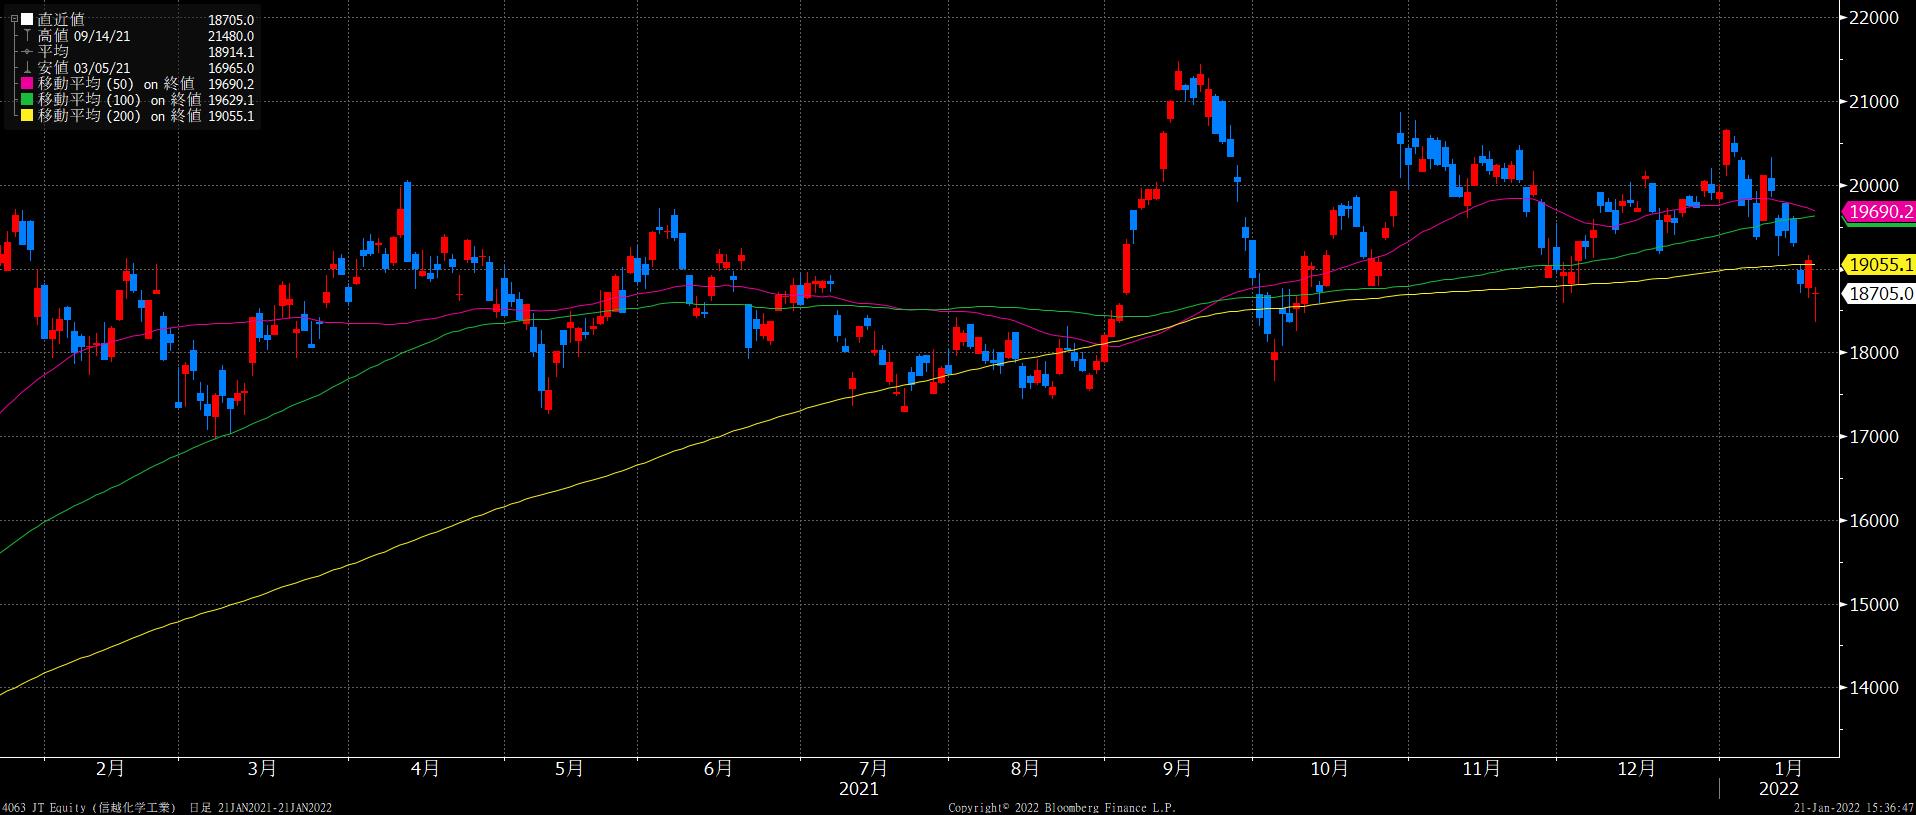This screenshot has height=815, width=1916.
Task: Select the 高値 high marker icon
Action: (x=27, y=36)
